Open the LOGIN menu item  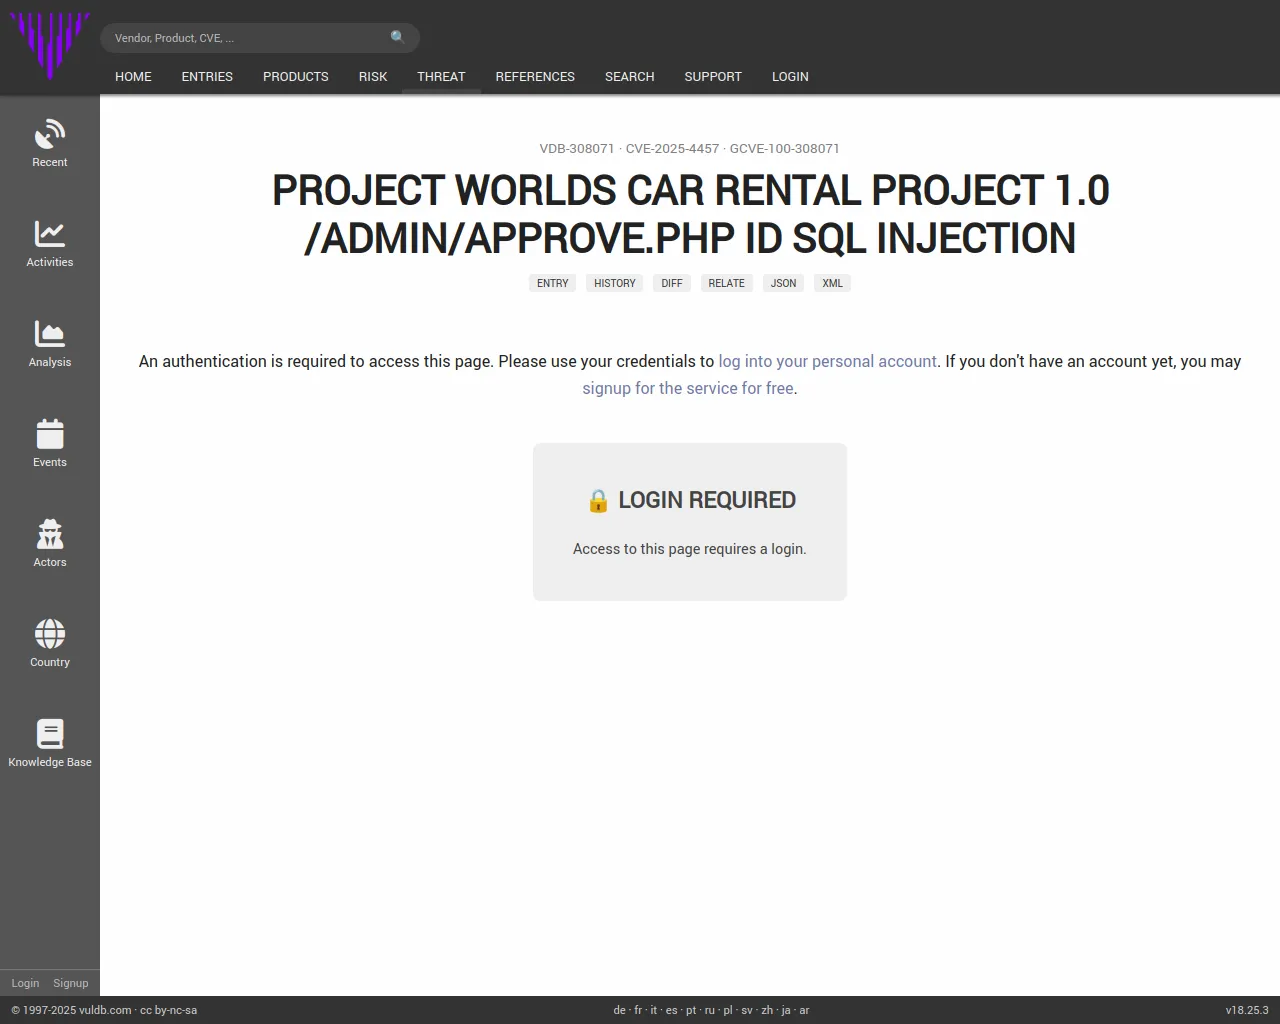point(790,76)
